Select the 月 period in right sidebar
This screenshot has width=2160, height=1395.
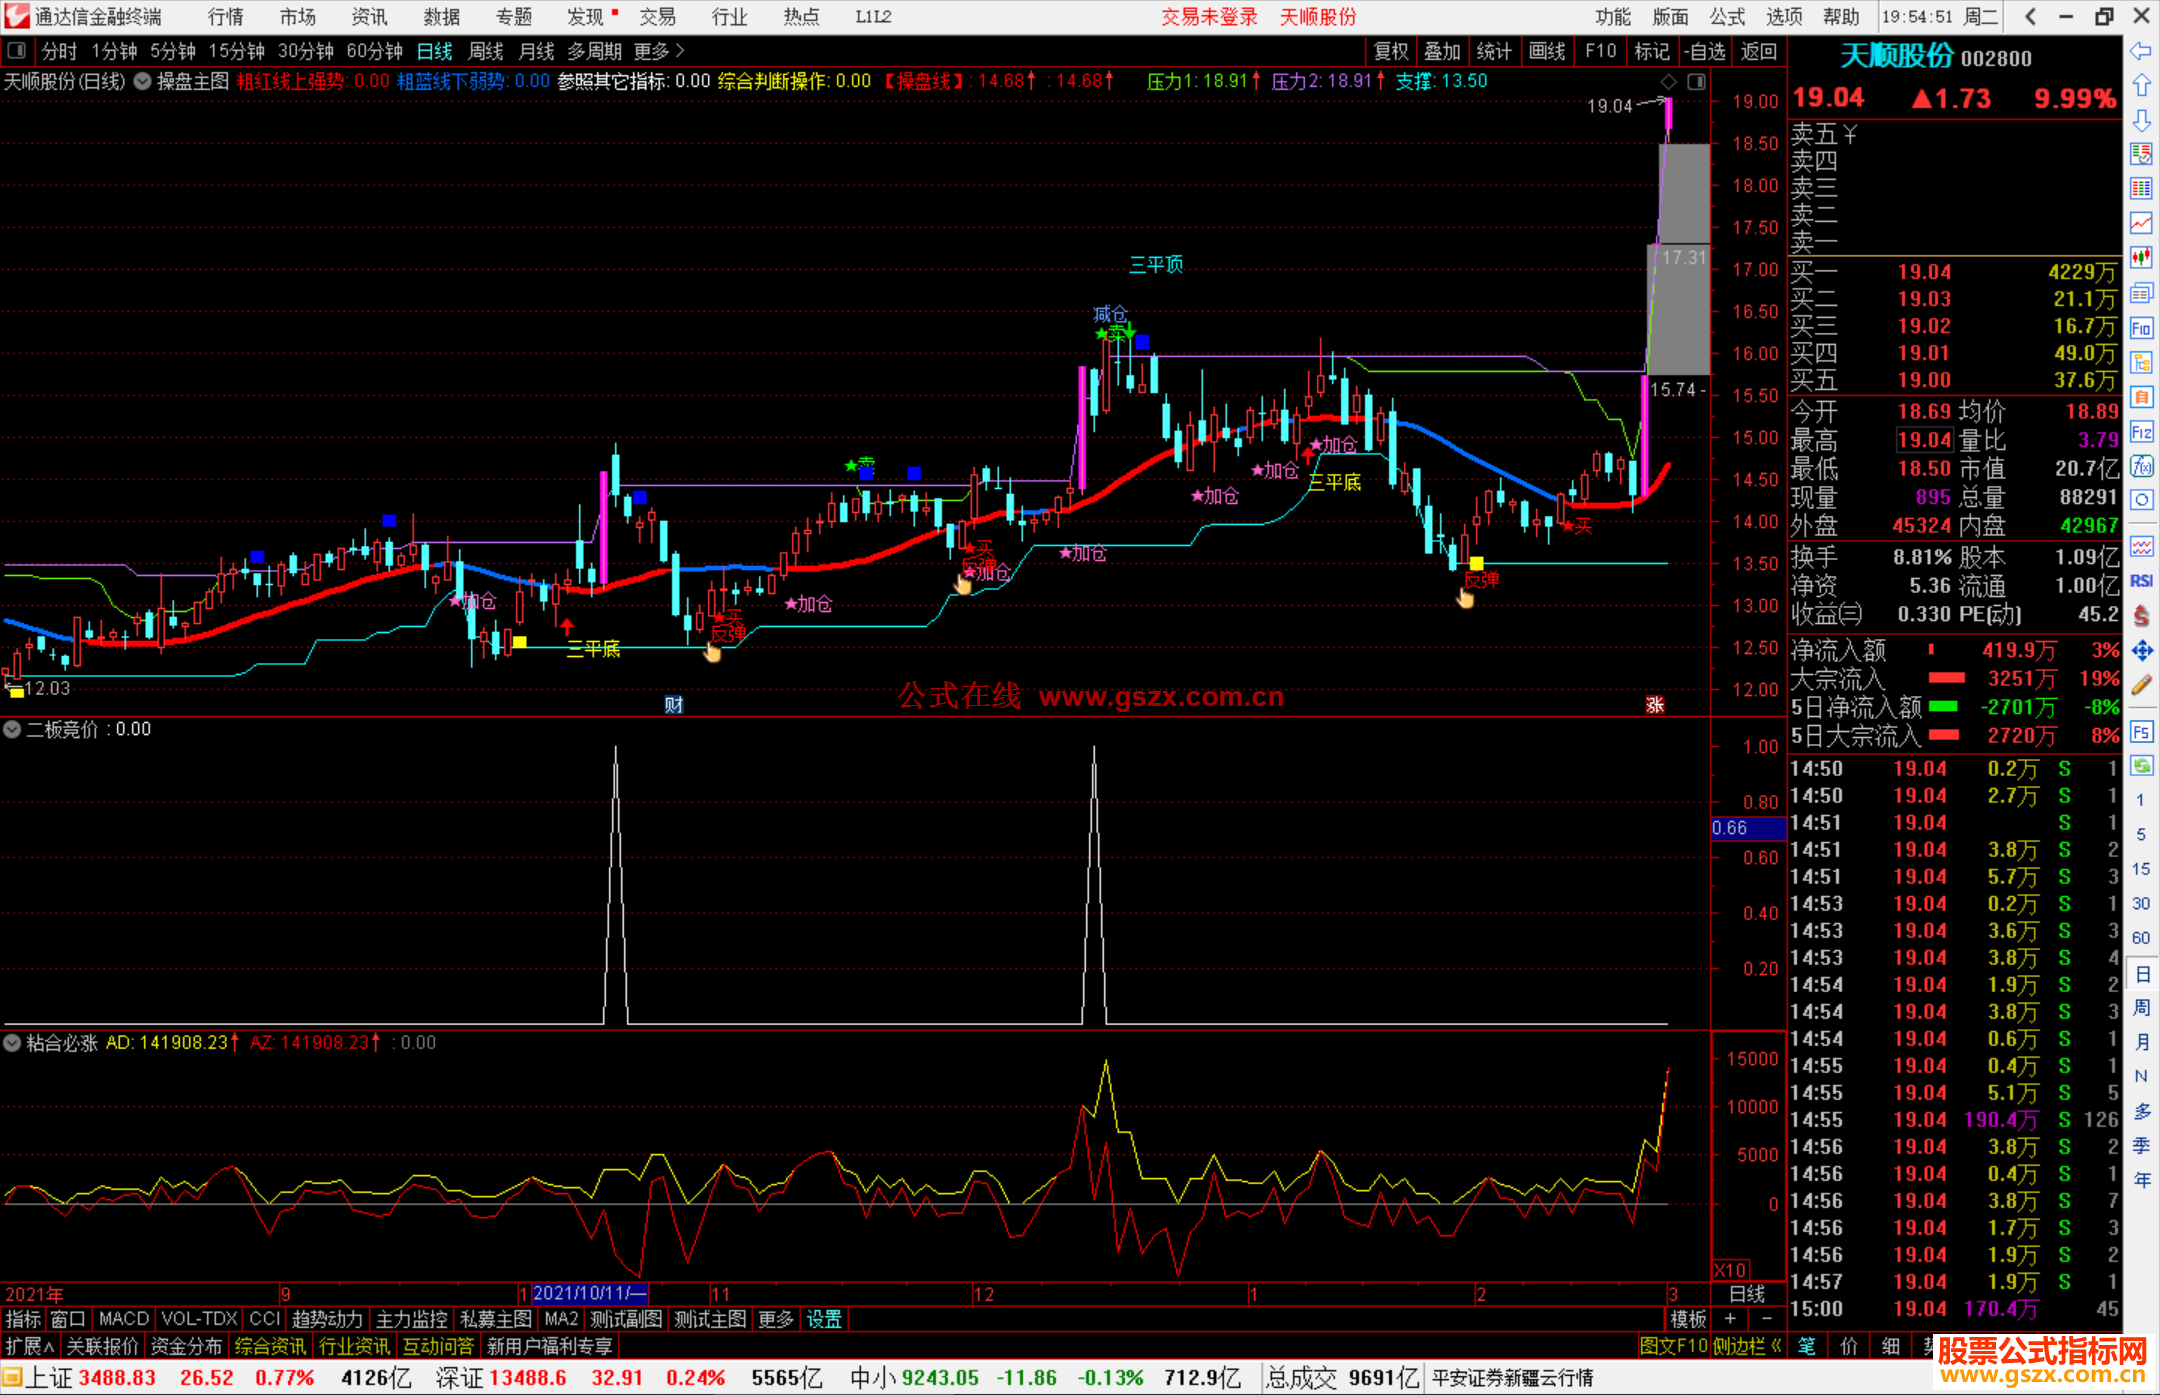tap(2141, 1042)
